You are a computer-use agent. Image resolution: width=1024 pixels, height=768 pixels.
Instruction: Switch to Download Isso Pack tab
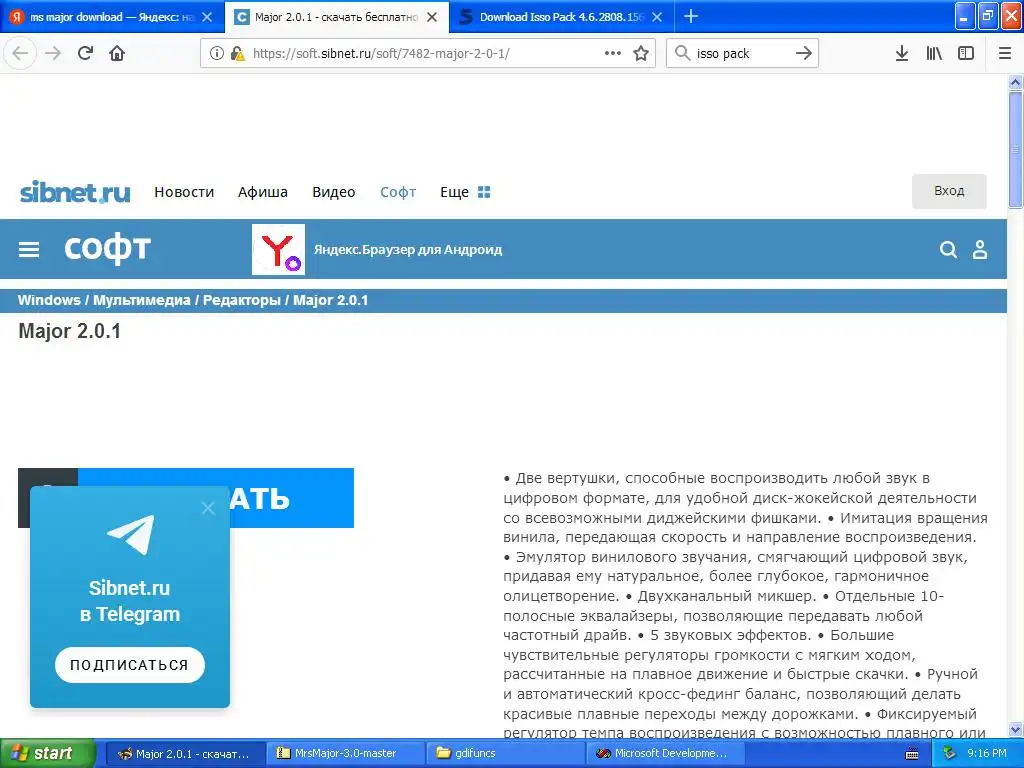[562, 17]
